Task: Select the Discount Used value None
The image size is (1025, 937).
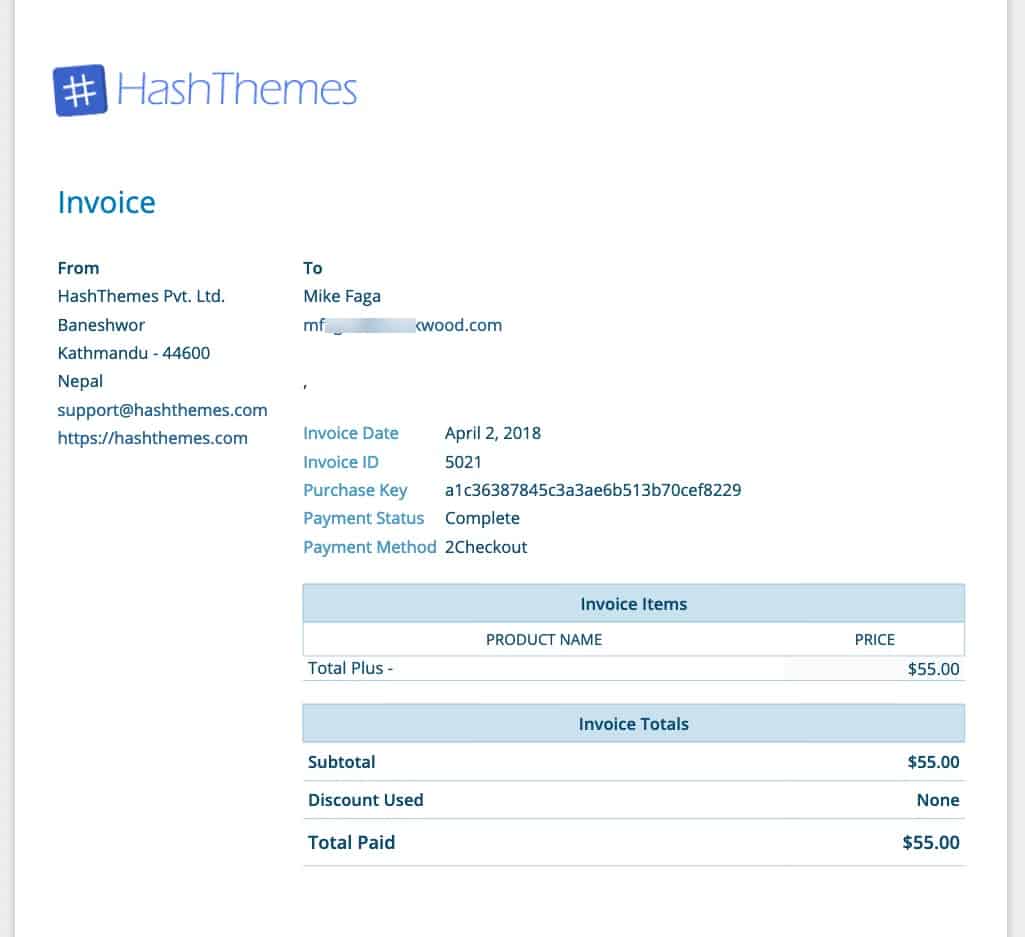Action: 938,800
